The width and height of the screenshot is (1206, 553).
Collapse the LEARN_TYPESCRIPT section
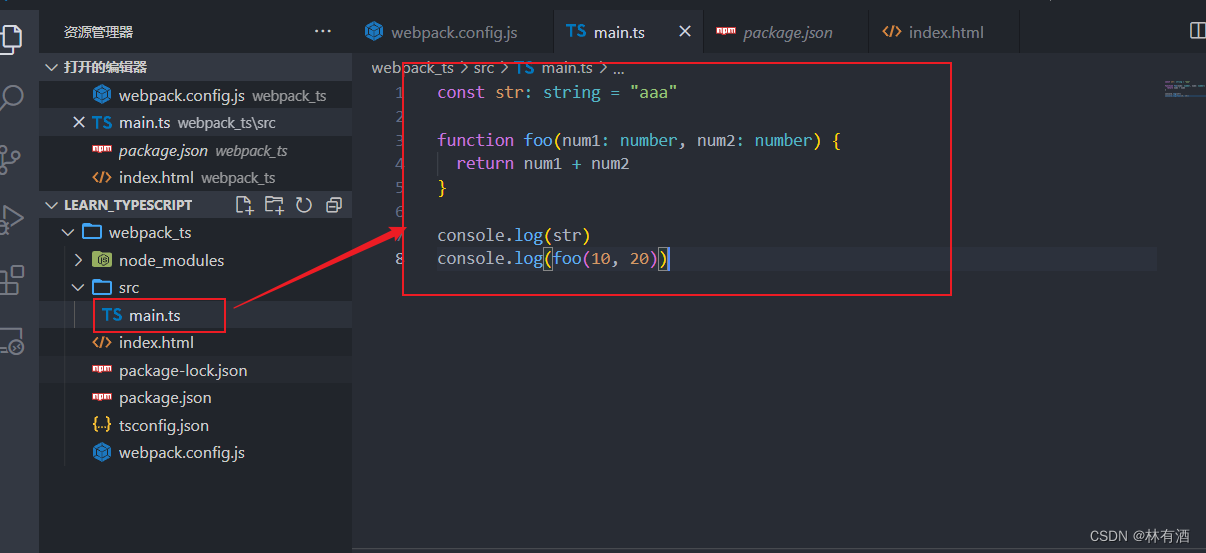click(x=52, y=205)
